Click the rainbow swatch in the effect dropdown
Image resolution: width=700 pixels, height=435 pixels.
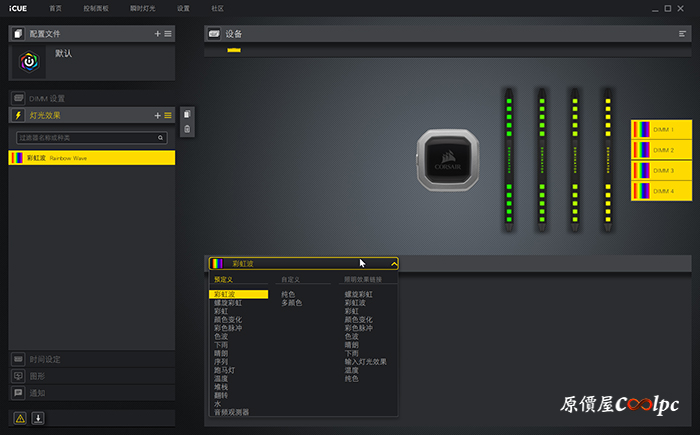[217, 264]
